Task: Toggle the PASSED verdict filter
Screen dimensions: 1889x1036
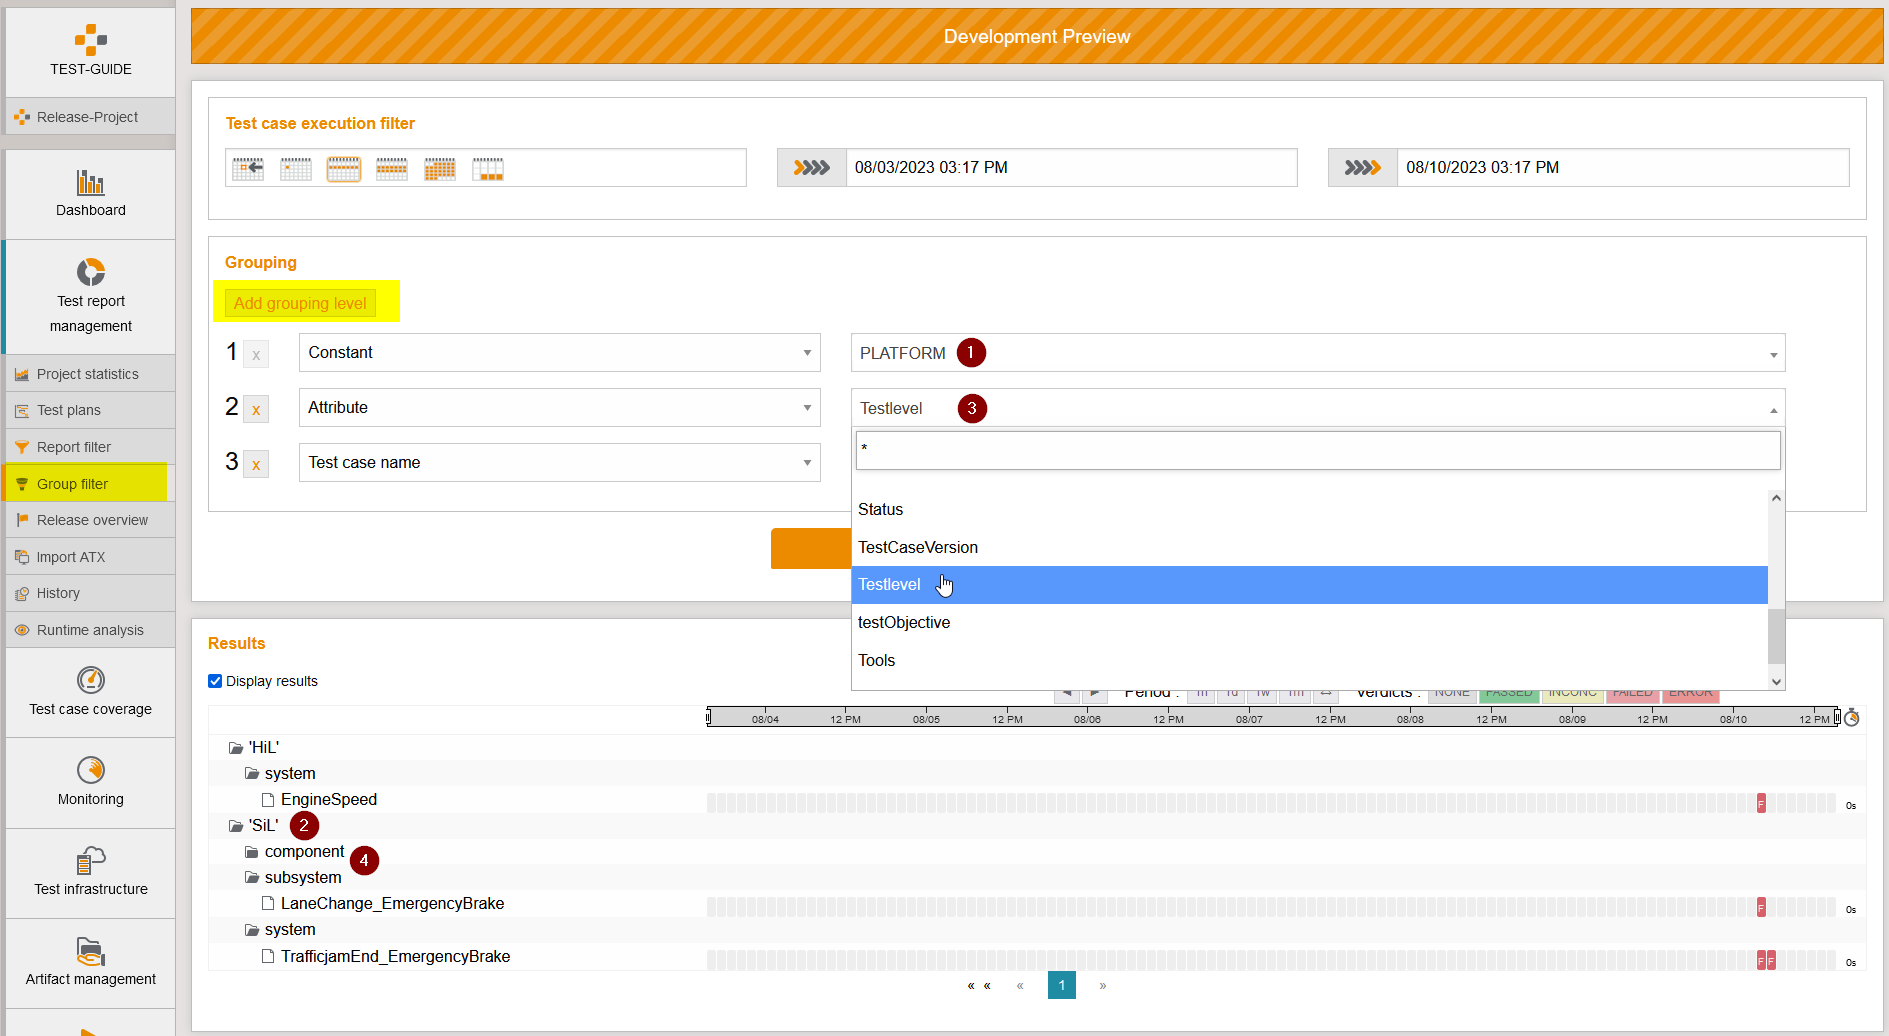Action: point(1509,692)
